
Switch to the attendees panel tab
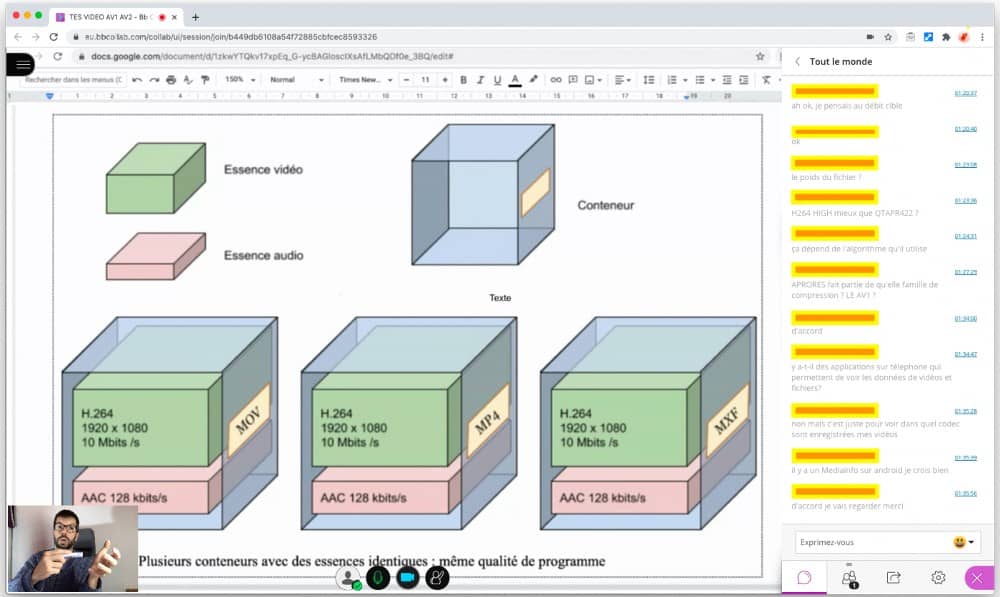click(849, 577)
